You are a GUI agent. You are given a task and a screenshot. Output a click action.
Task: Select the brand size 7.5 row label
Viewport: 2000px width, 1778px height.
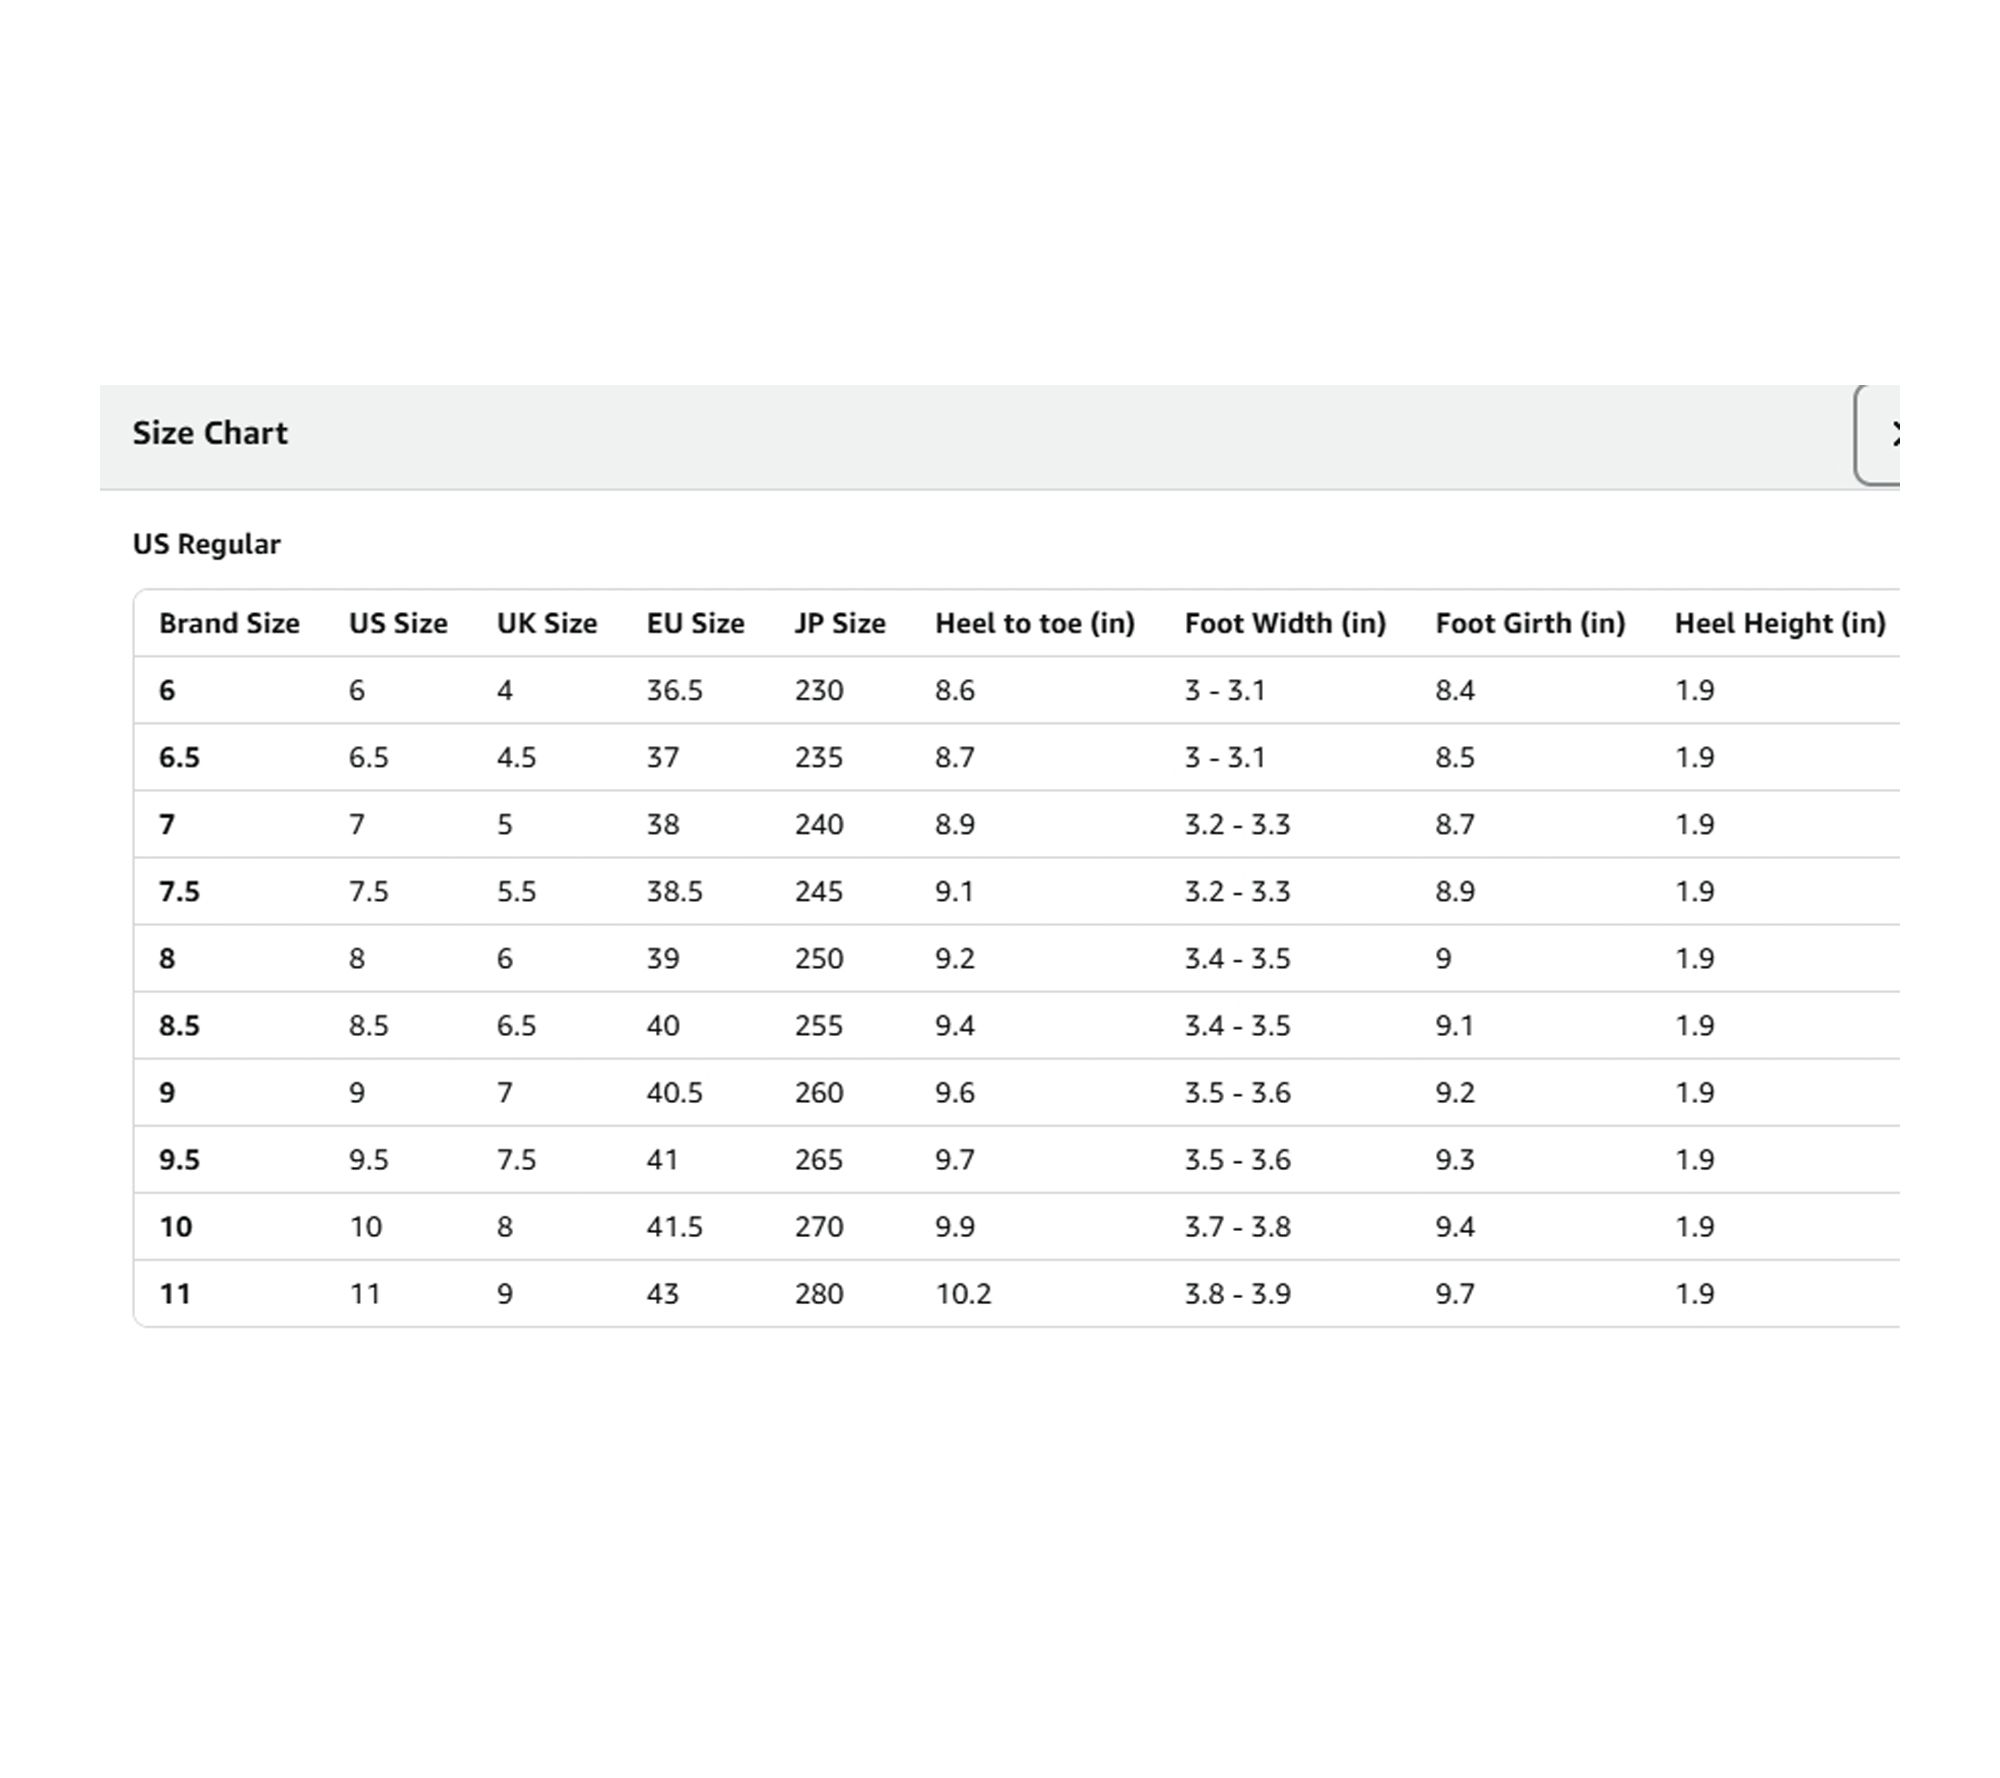[179, 891]
